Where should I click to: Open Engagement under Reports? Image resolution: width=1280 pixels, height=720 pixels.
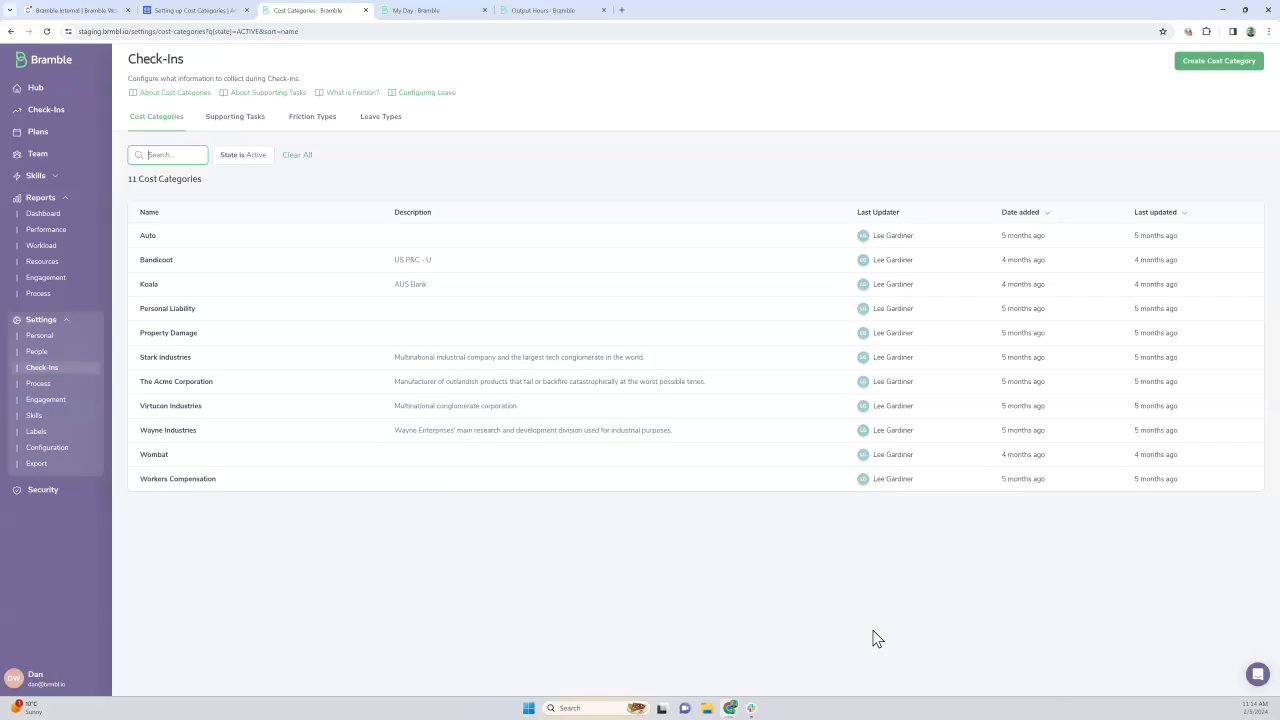point(46,278)
